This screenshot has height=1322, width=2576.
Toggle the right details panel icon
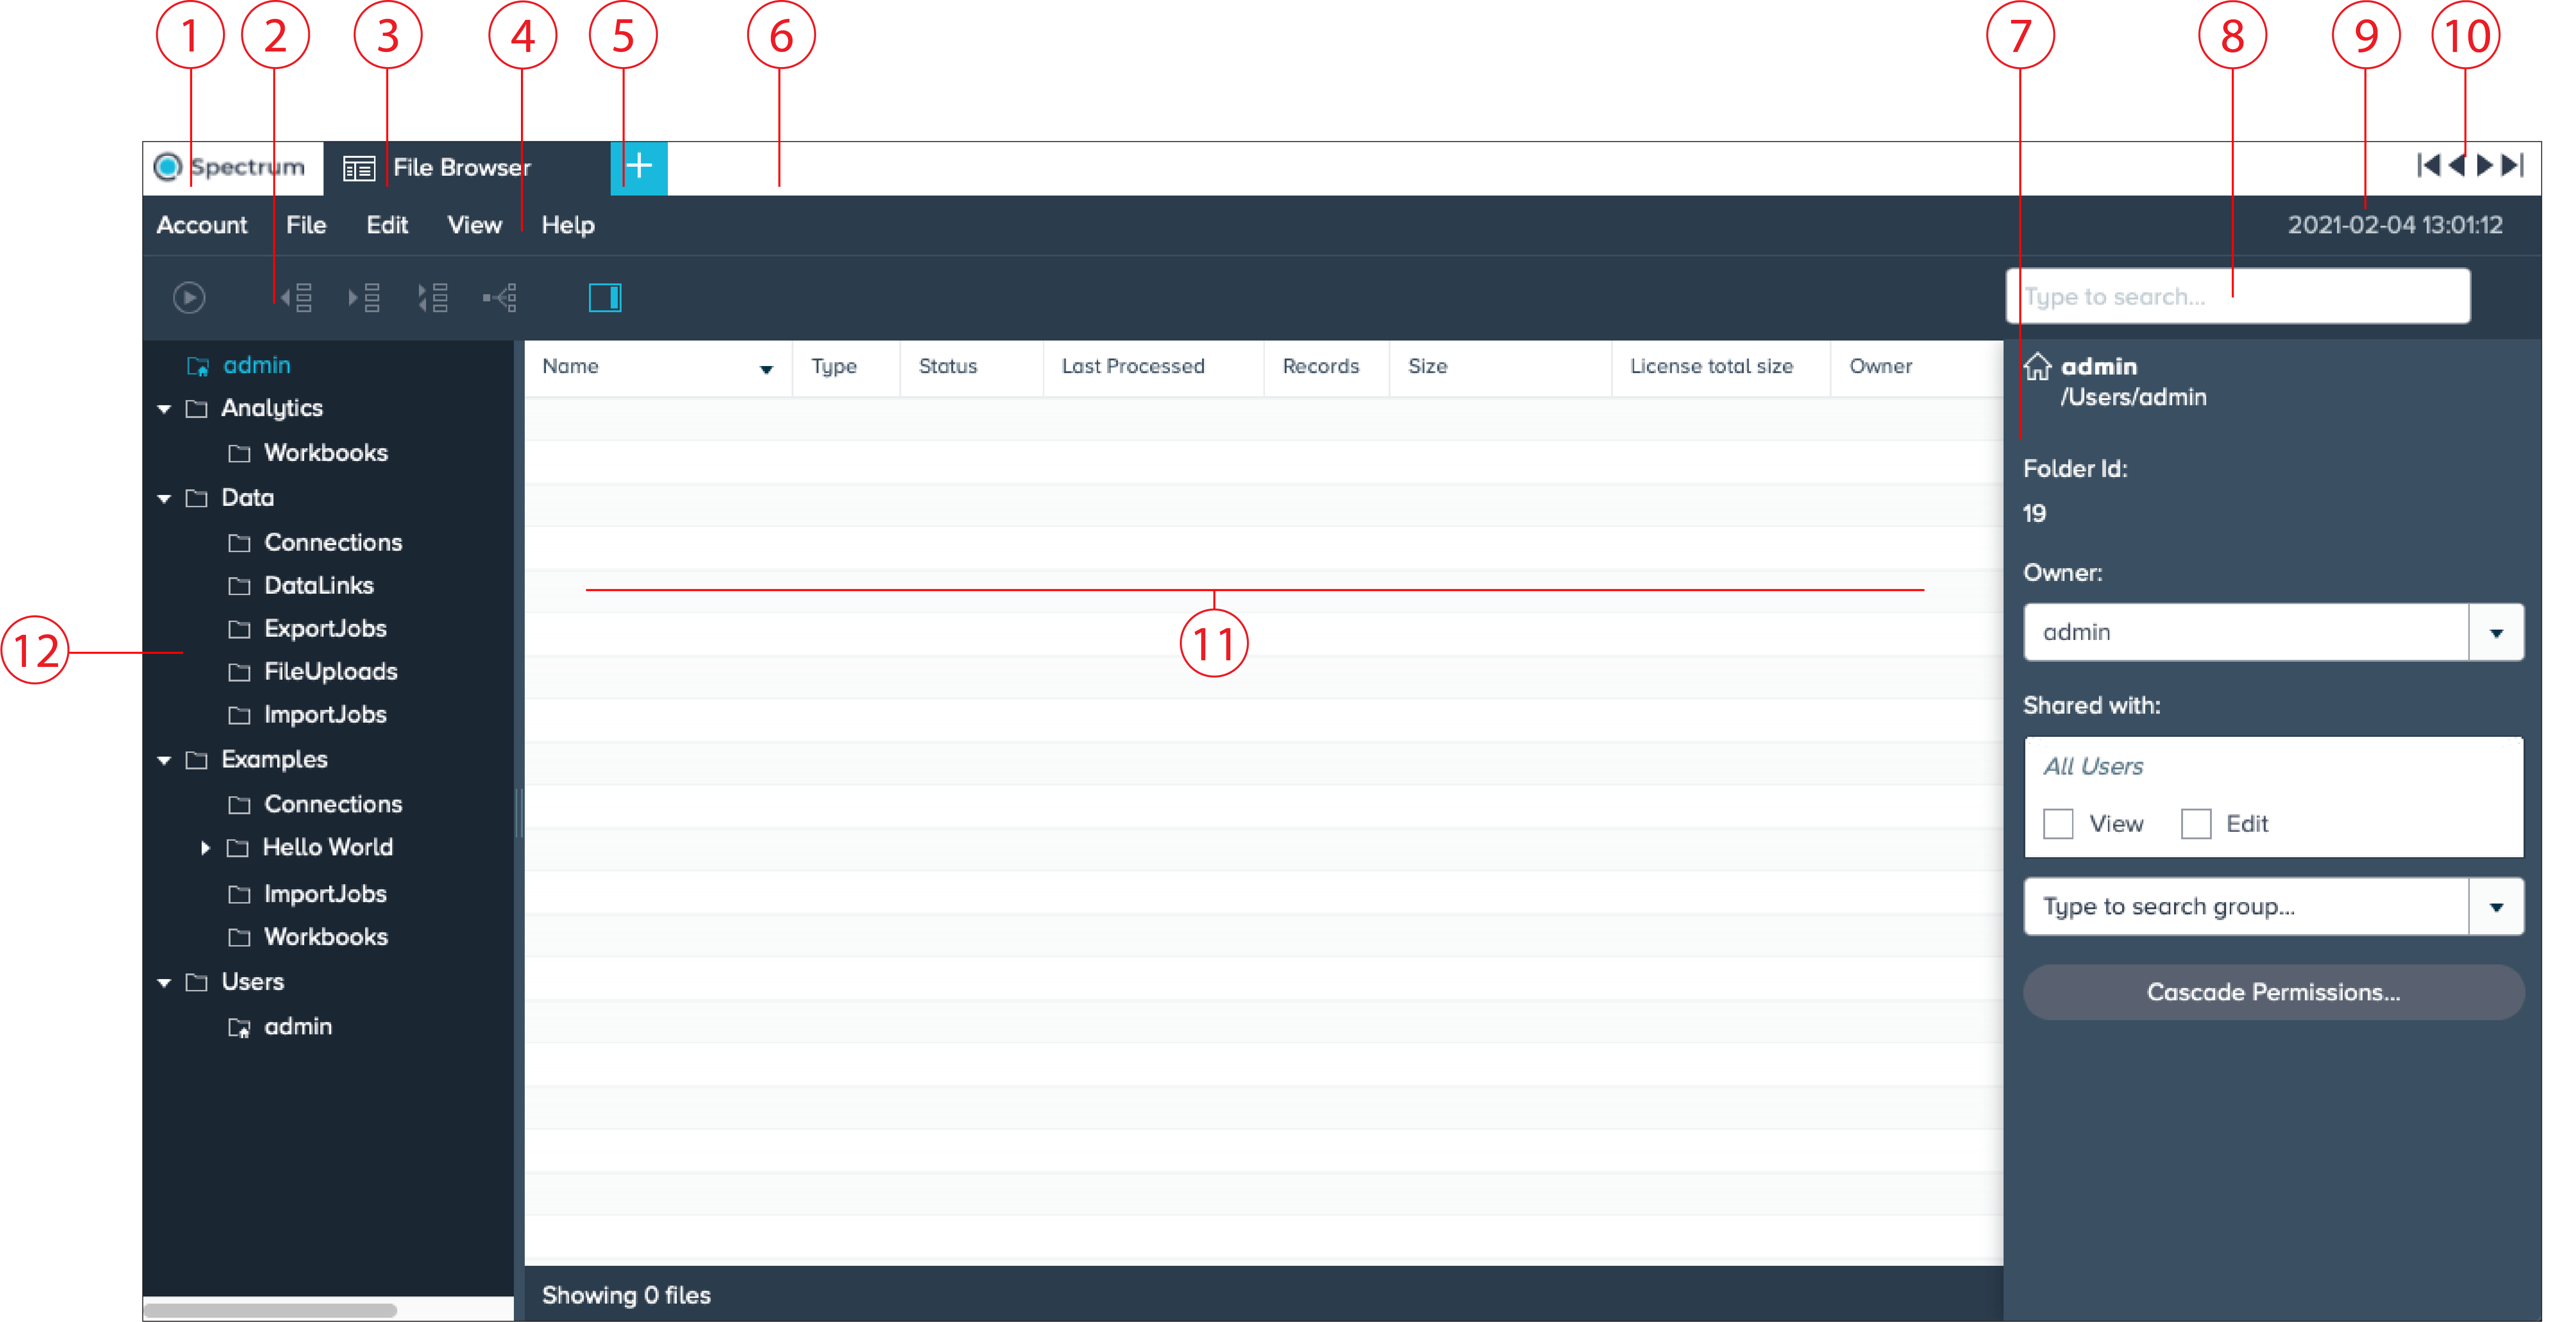tap(605, 297)
